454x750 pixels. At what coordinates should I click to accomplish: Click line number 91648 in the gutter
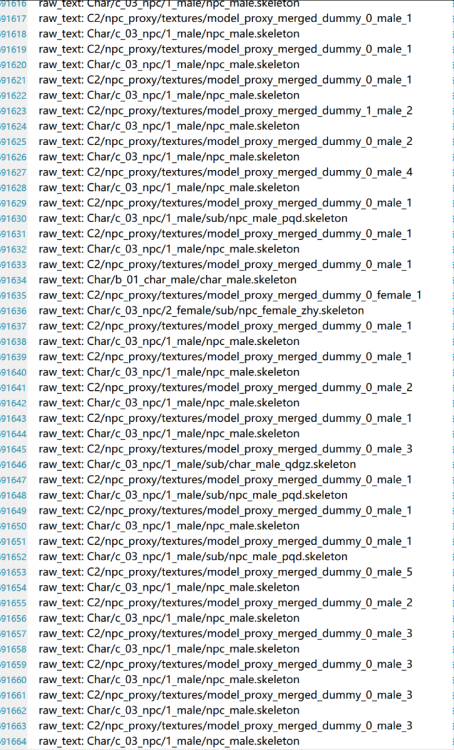13,495
